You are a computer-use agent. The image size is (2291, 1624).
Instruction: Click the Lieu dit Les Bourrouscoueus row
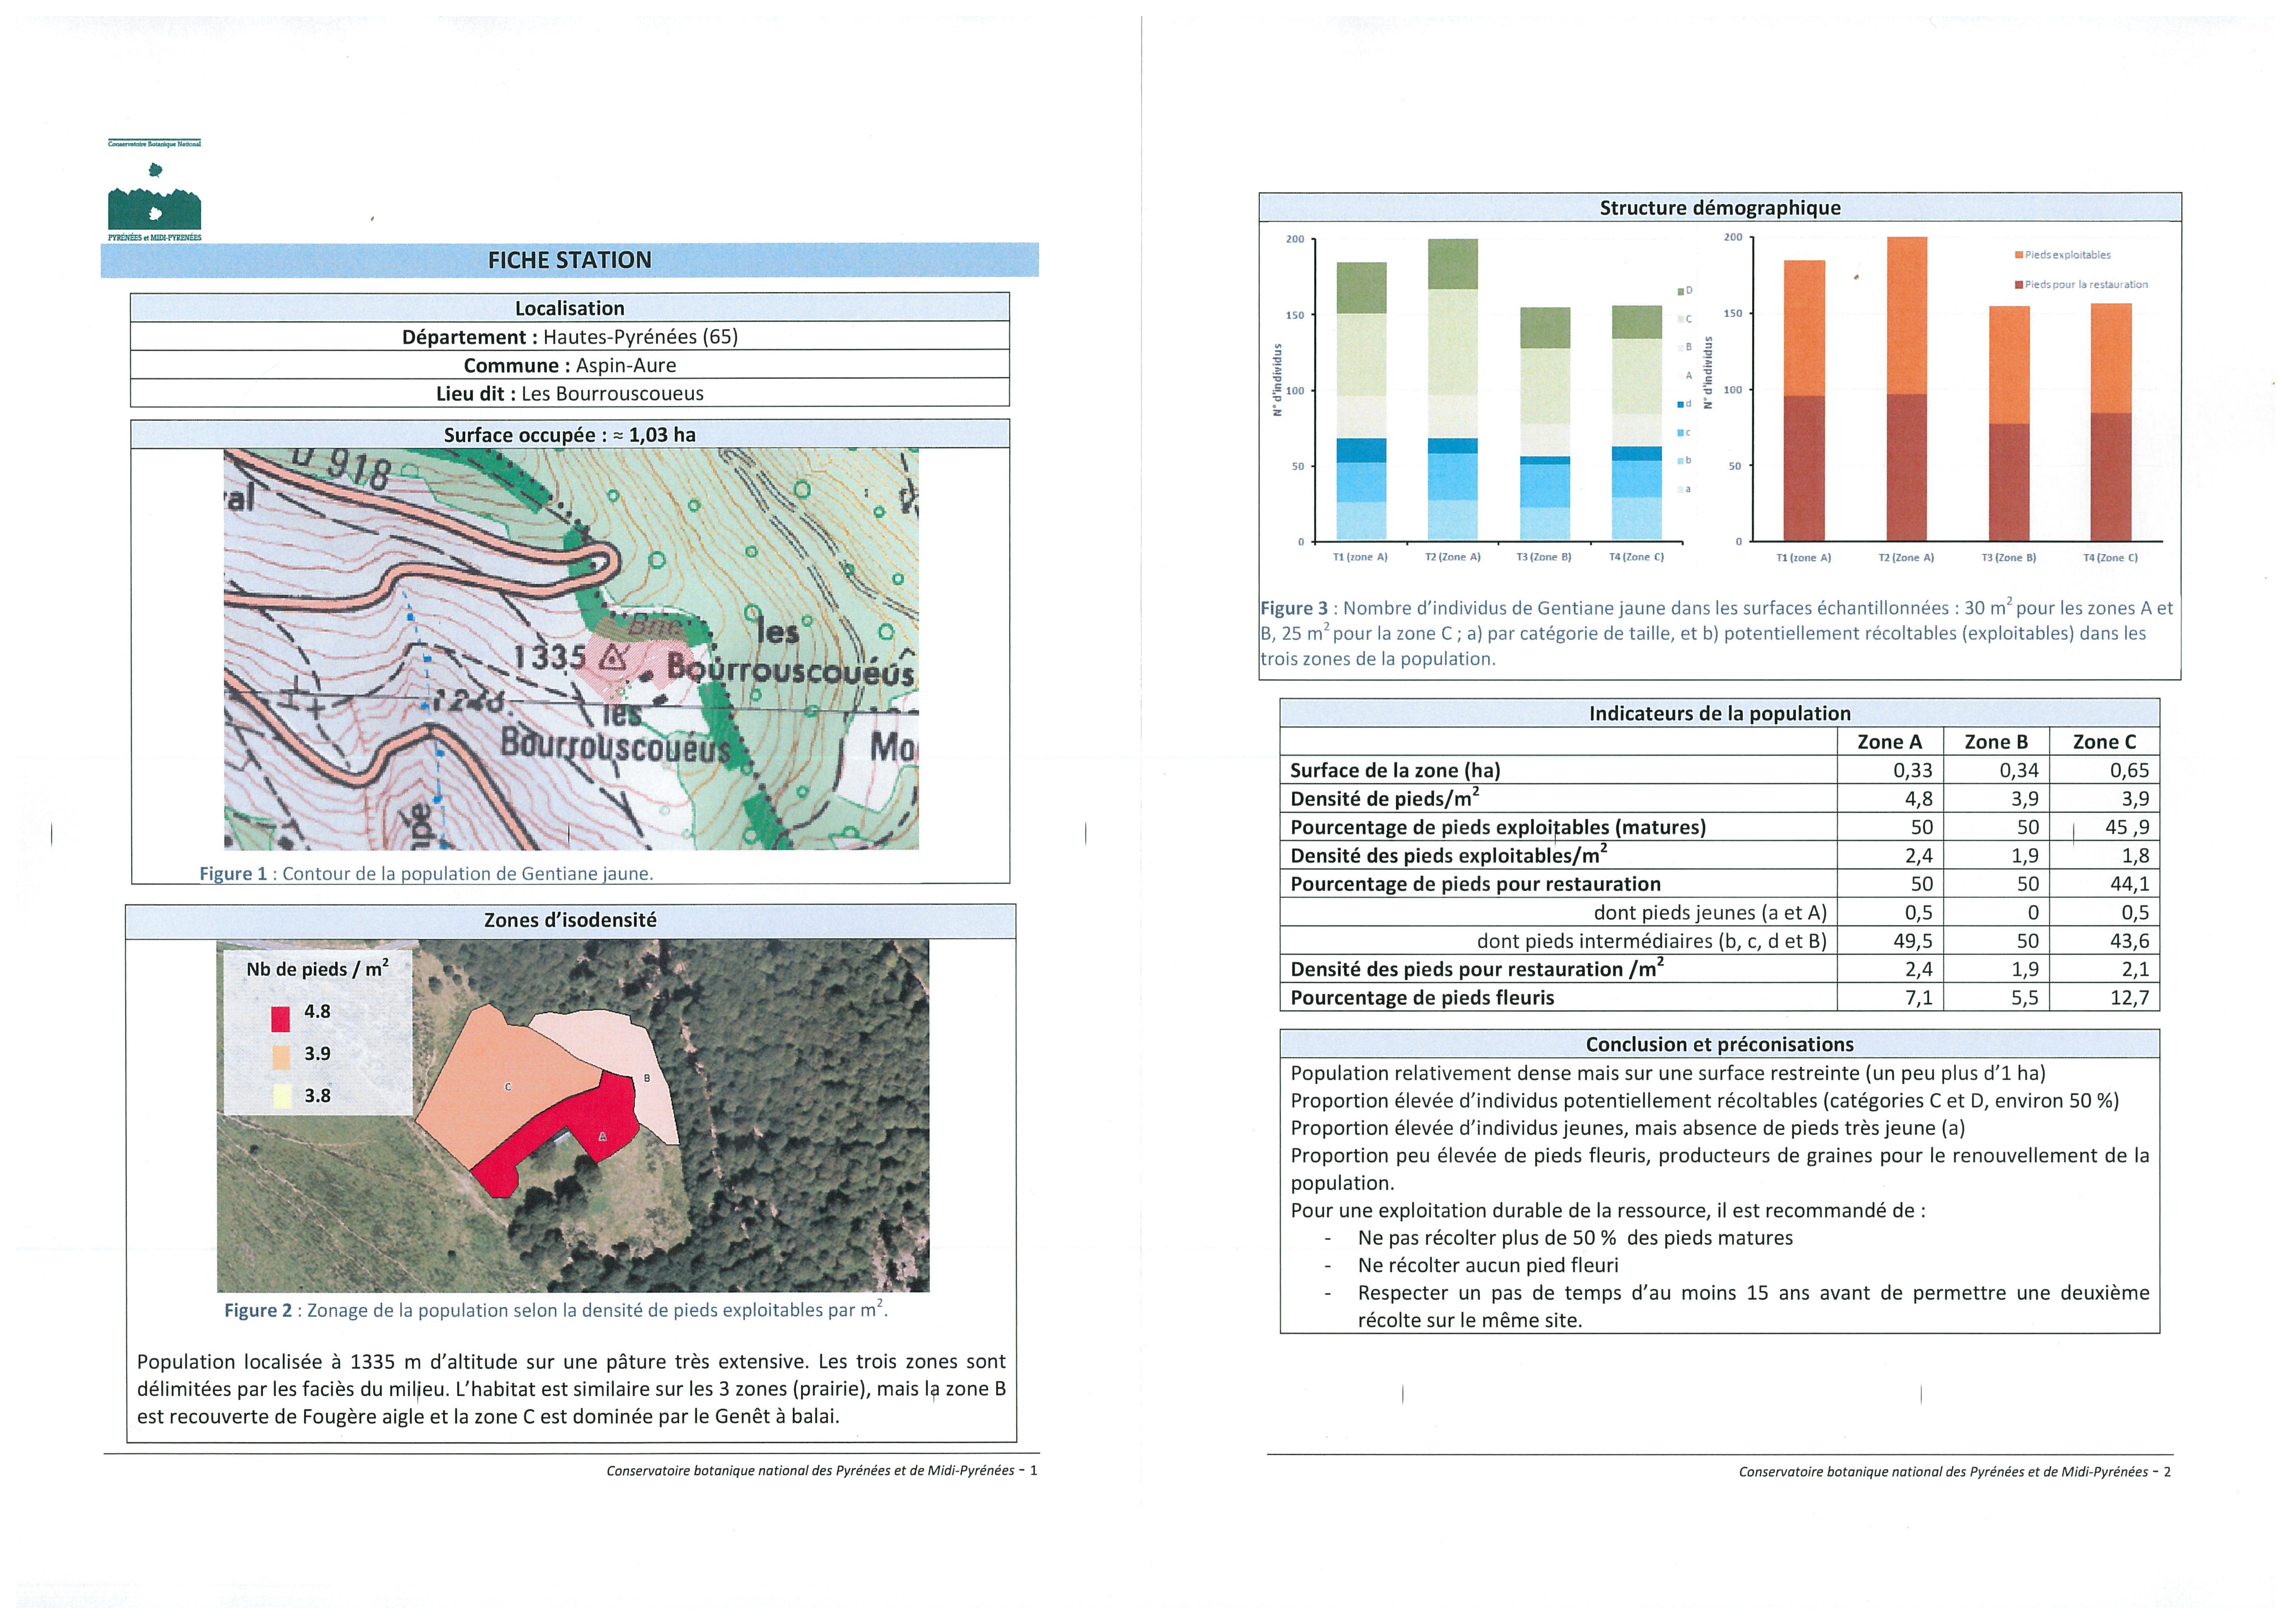[569, 393]
